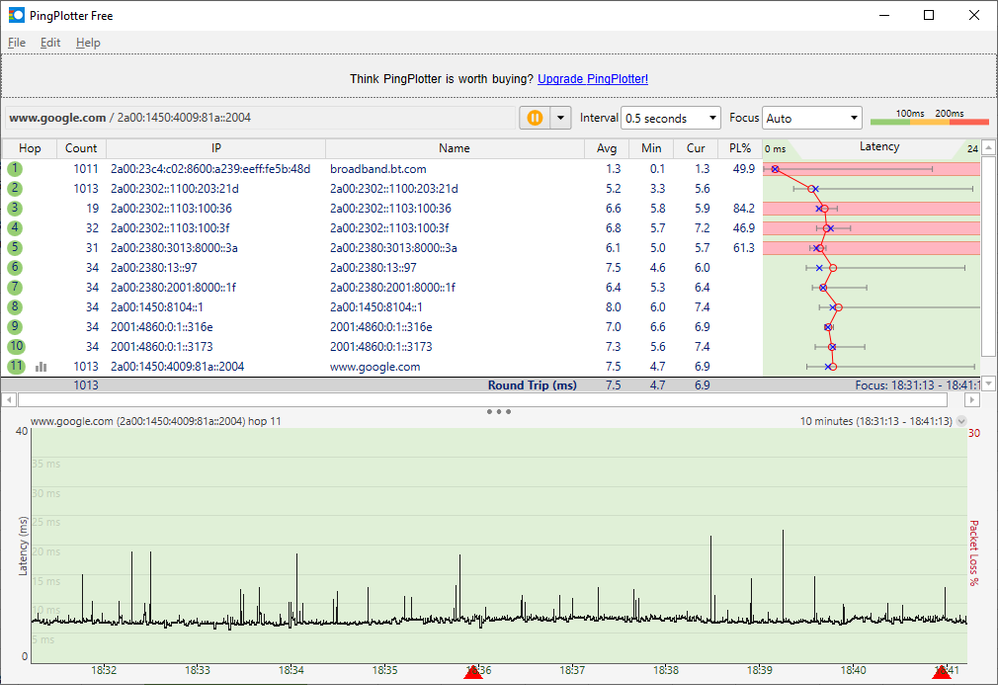Open the Edit menu
This screenshot has width=998, height=685.
pos(51,43)
